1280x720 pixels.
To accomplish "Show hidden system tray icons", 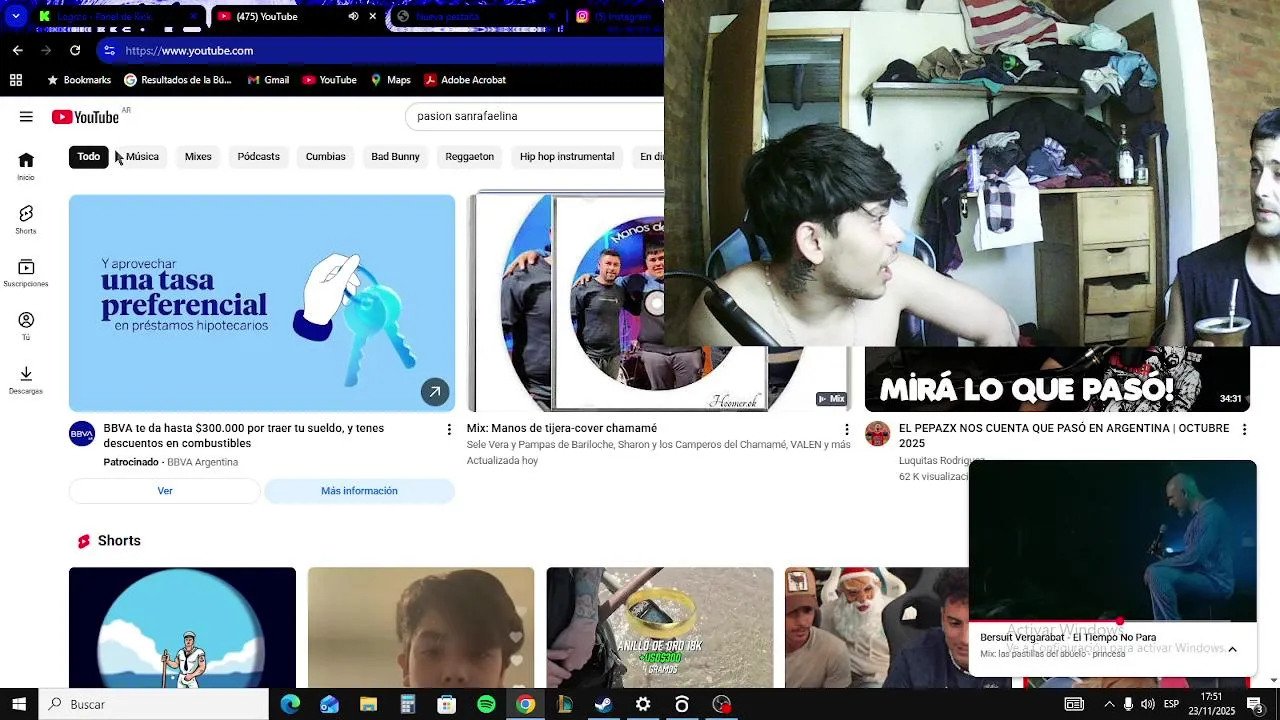I will pos(1108,704).
